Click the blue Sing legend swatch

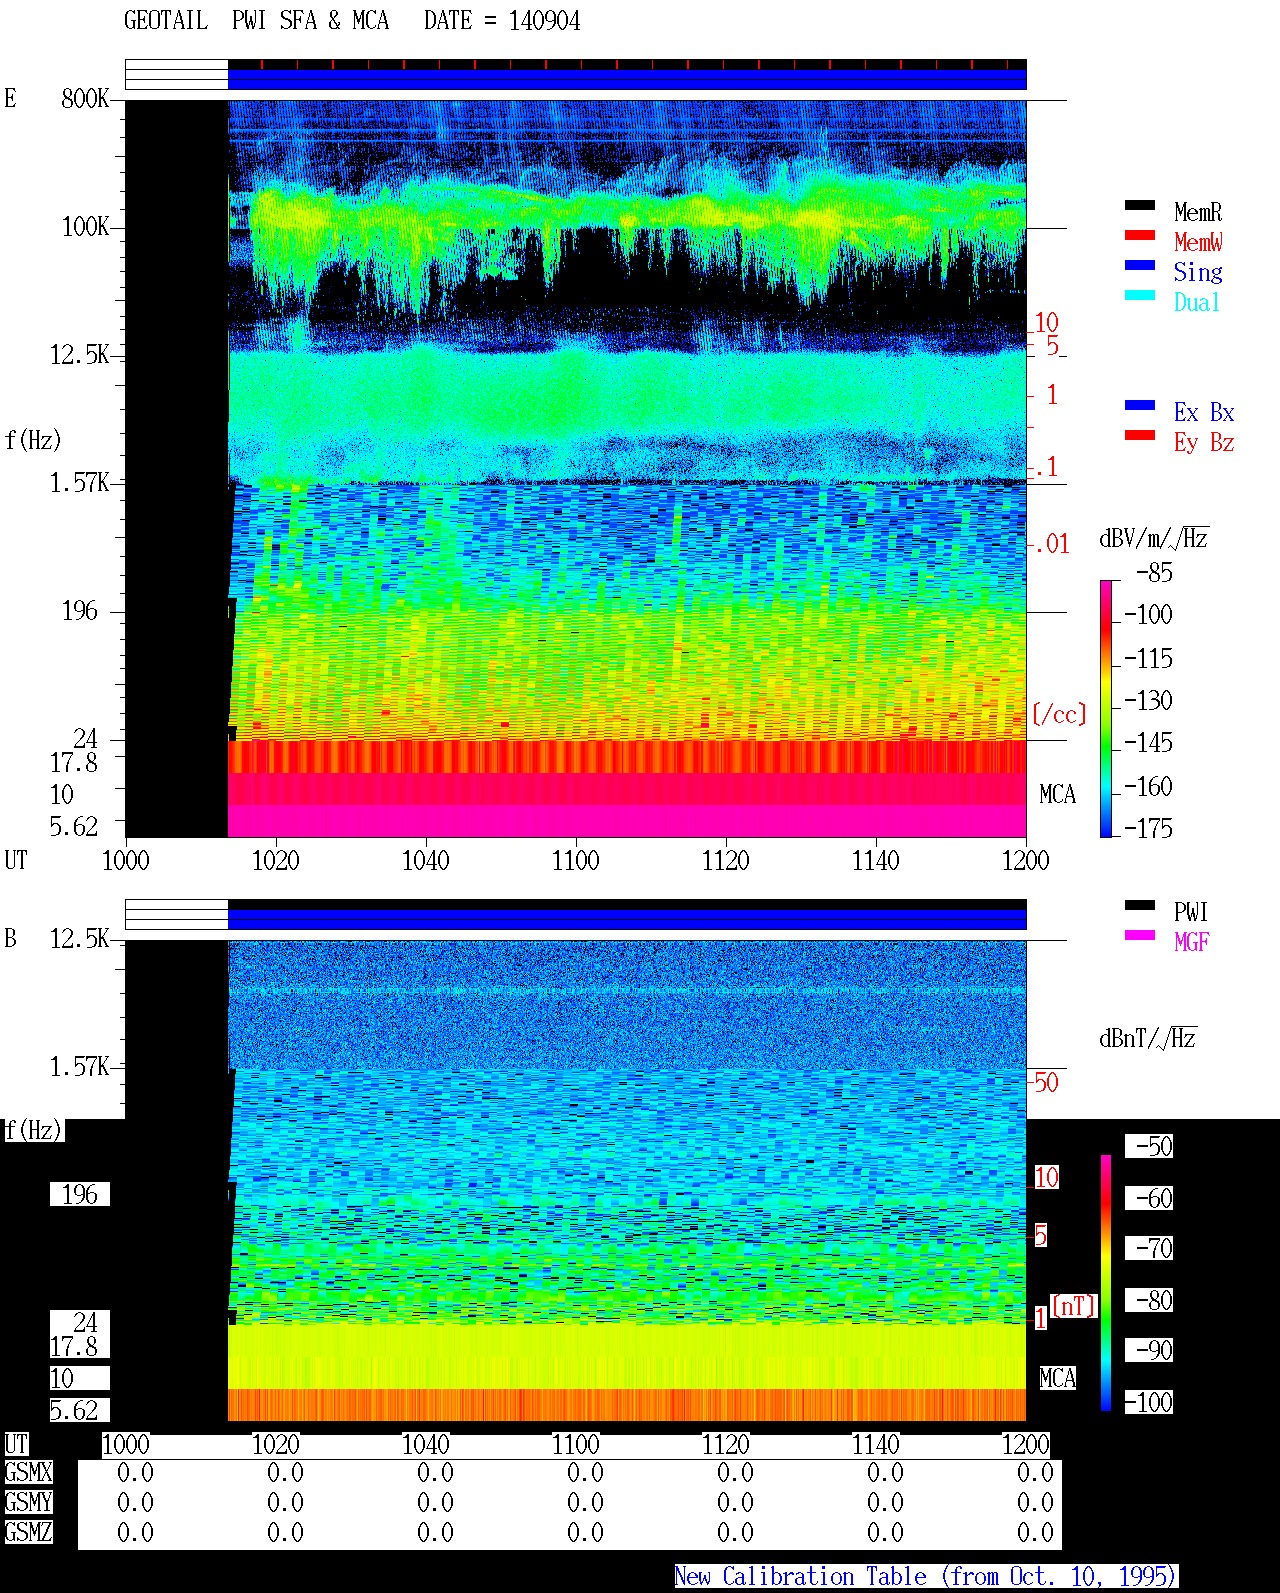click(x=1140, y=265)
